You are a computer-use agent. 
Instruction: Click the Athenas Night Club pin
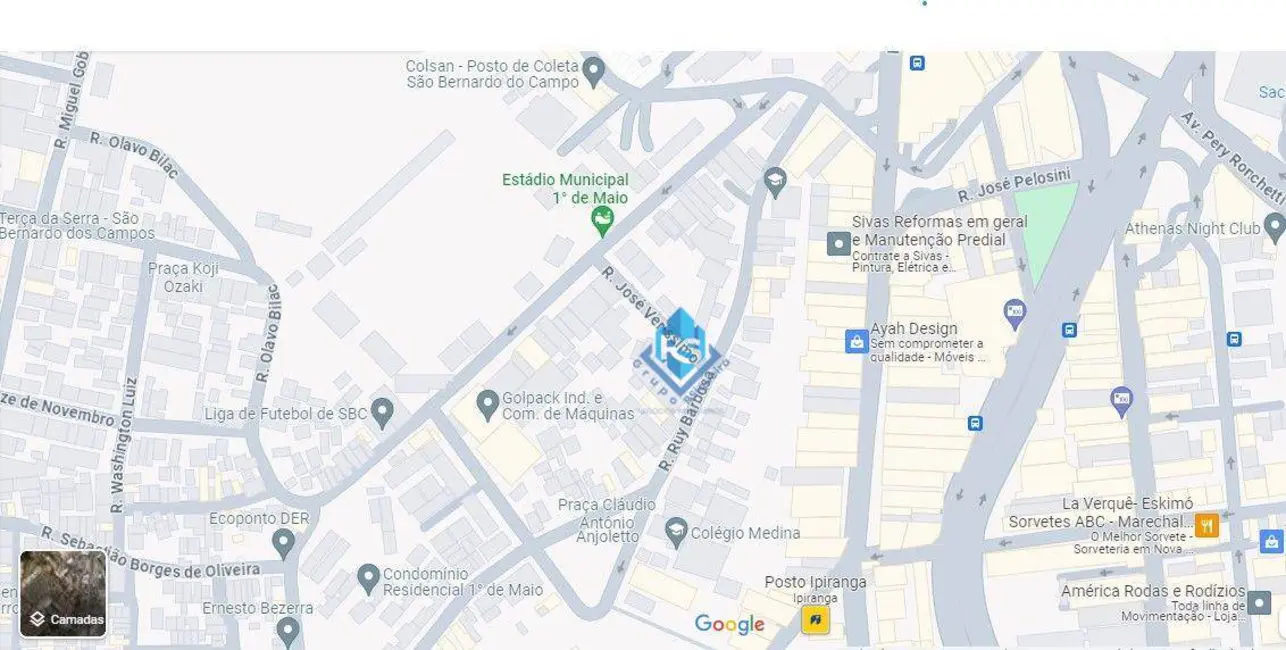coord(1274,228)
